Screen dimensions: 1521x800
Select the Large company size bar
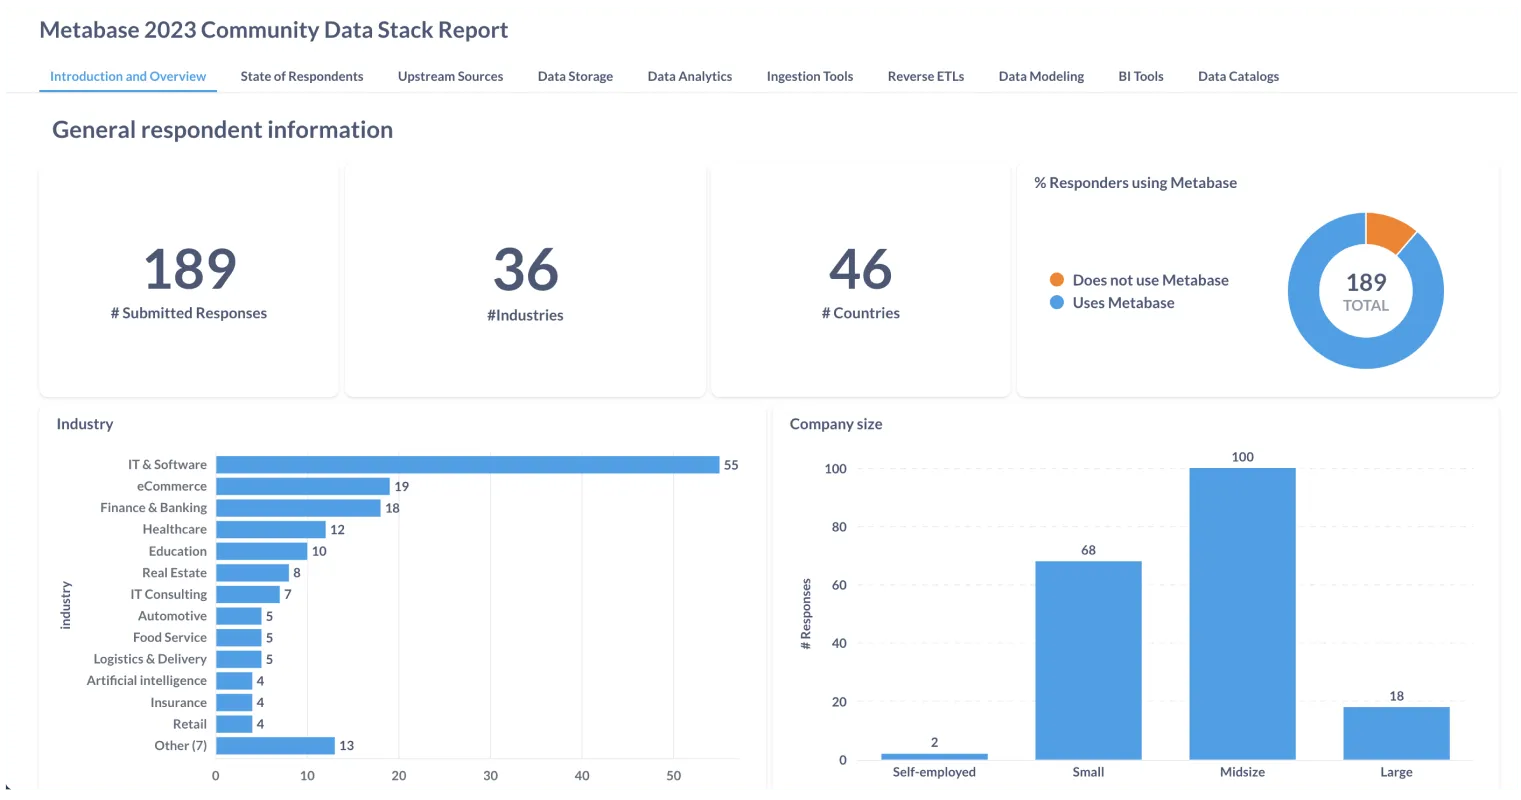(x=1396, y=733)
